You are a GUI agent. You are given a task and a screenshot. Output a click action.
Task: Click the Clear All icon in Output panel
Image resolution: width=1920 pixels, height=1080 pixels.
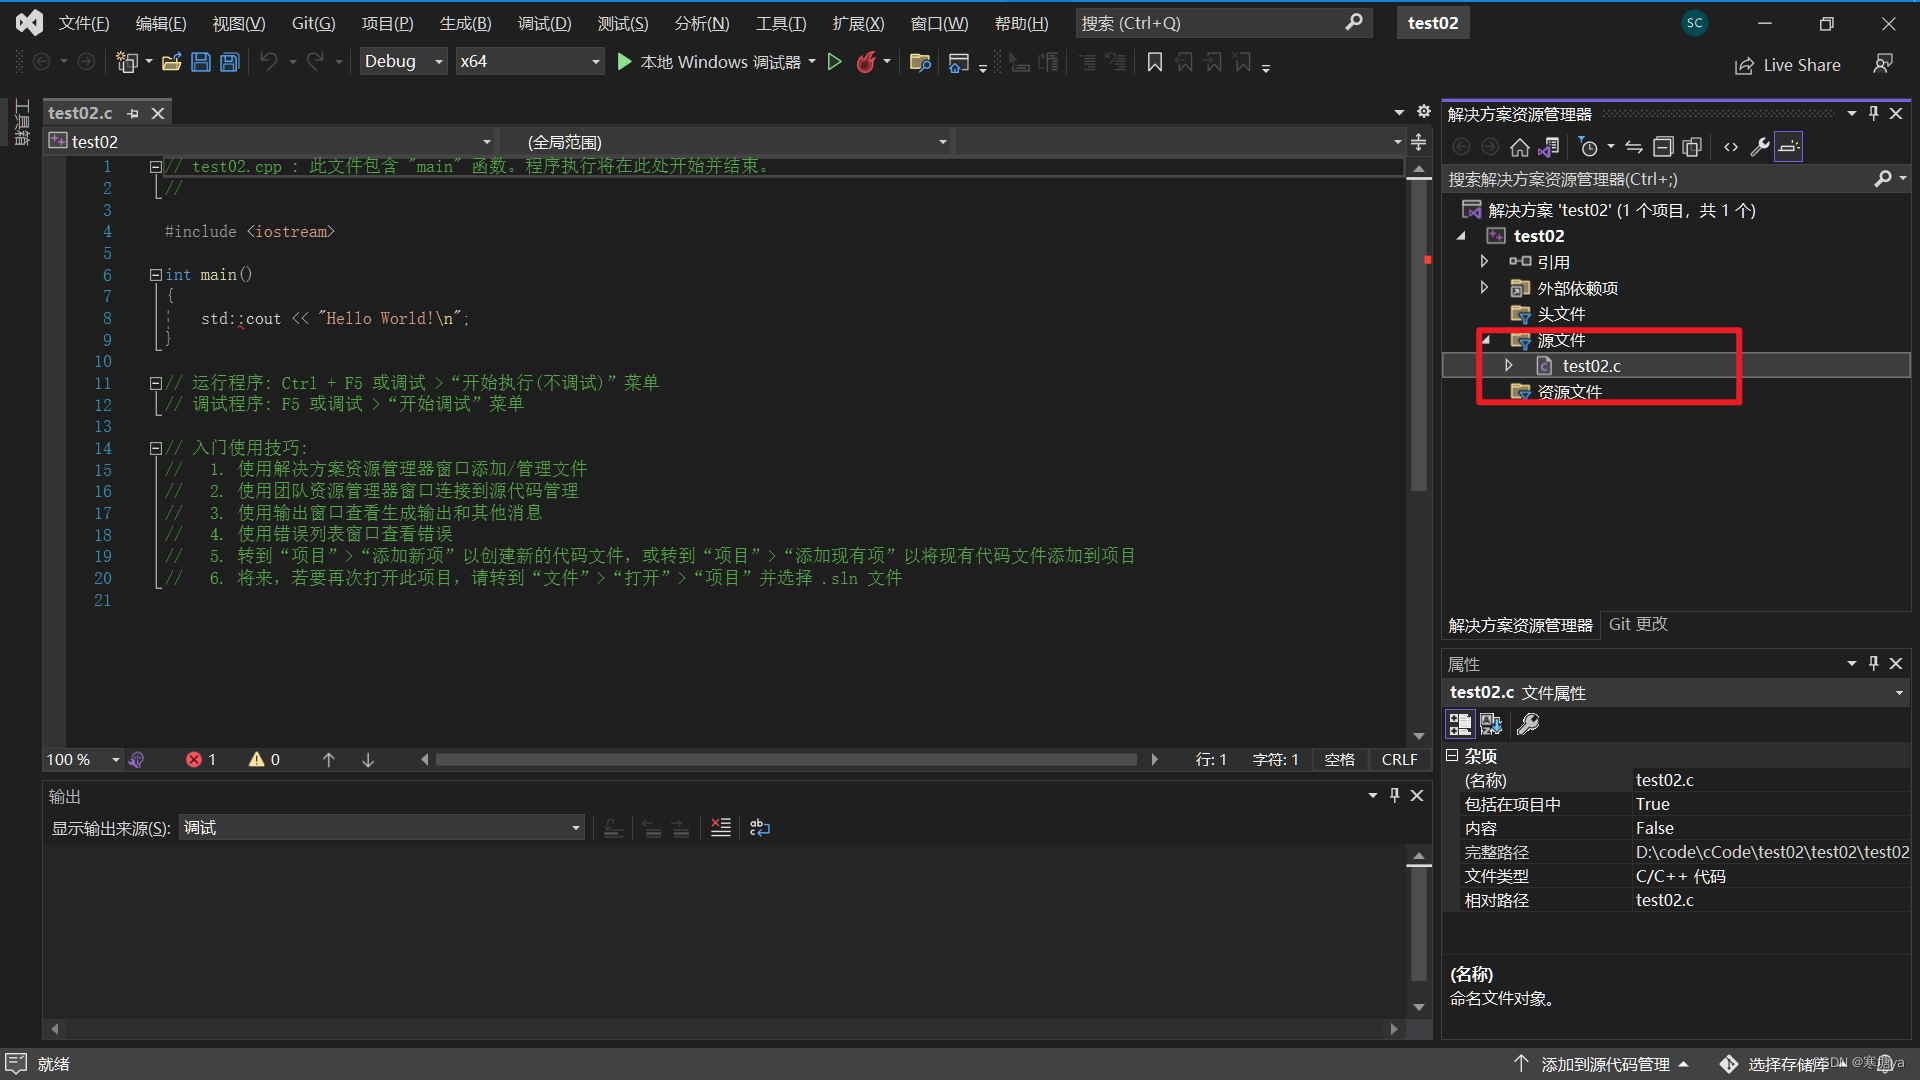720,828
